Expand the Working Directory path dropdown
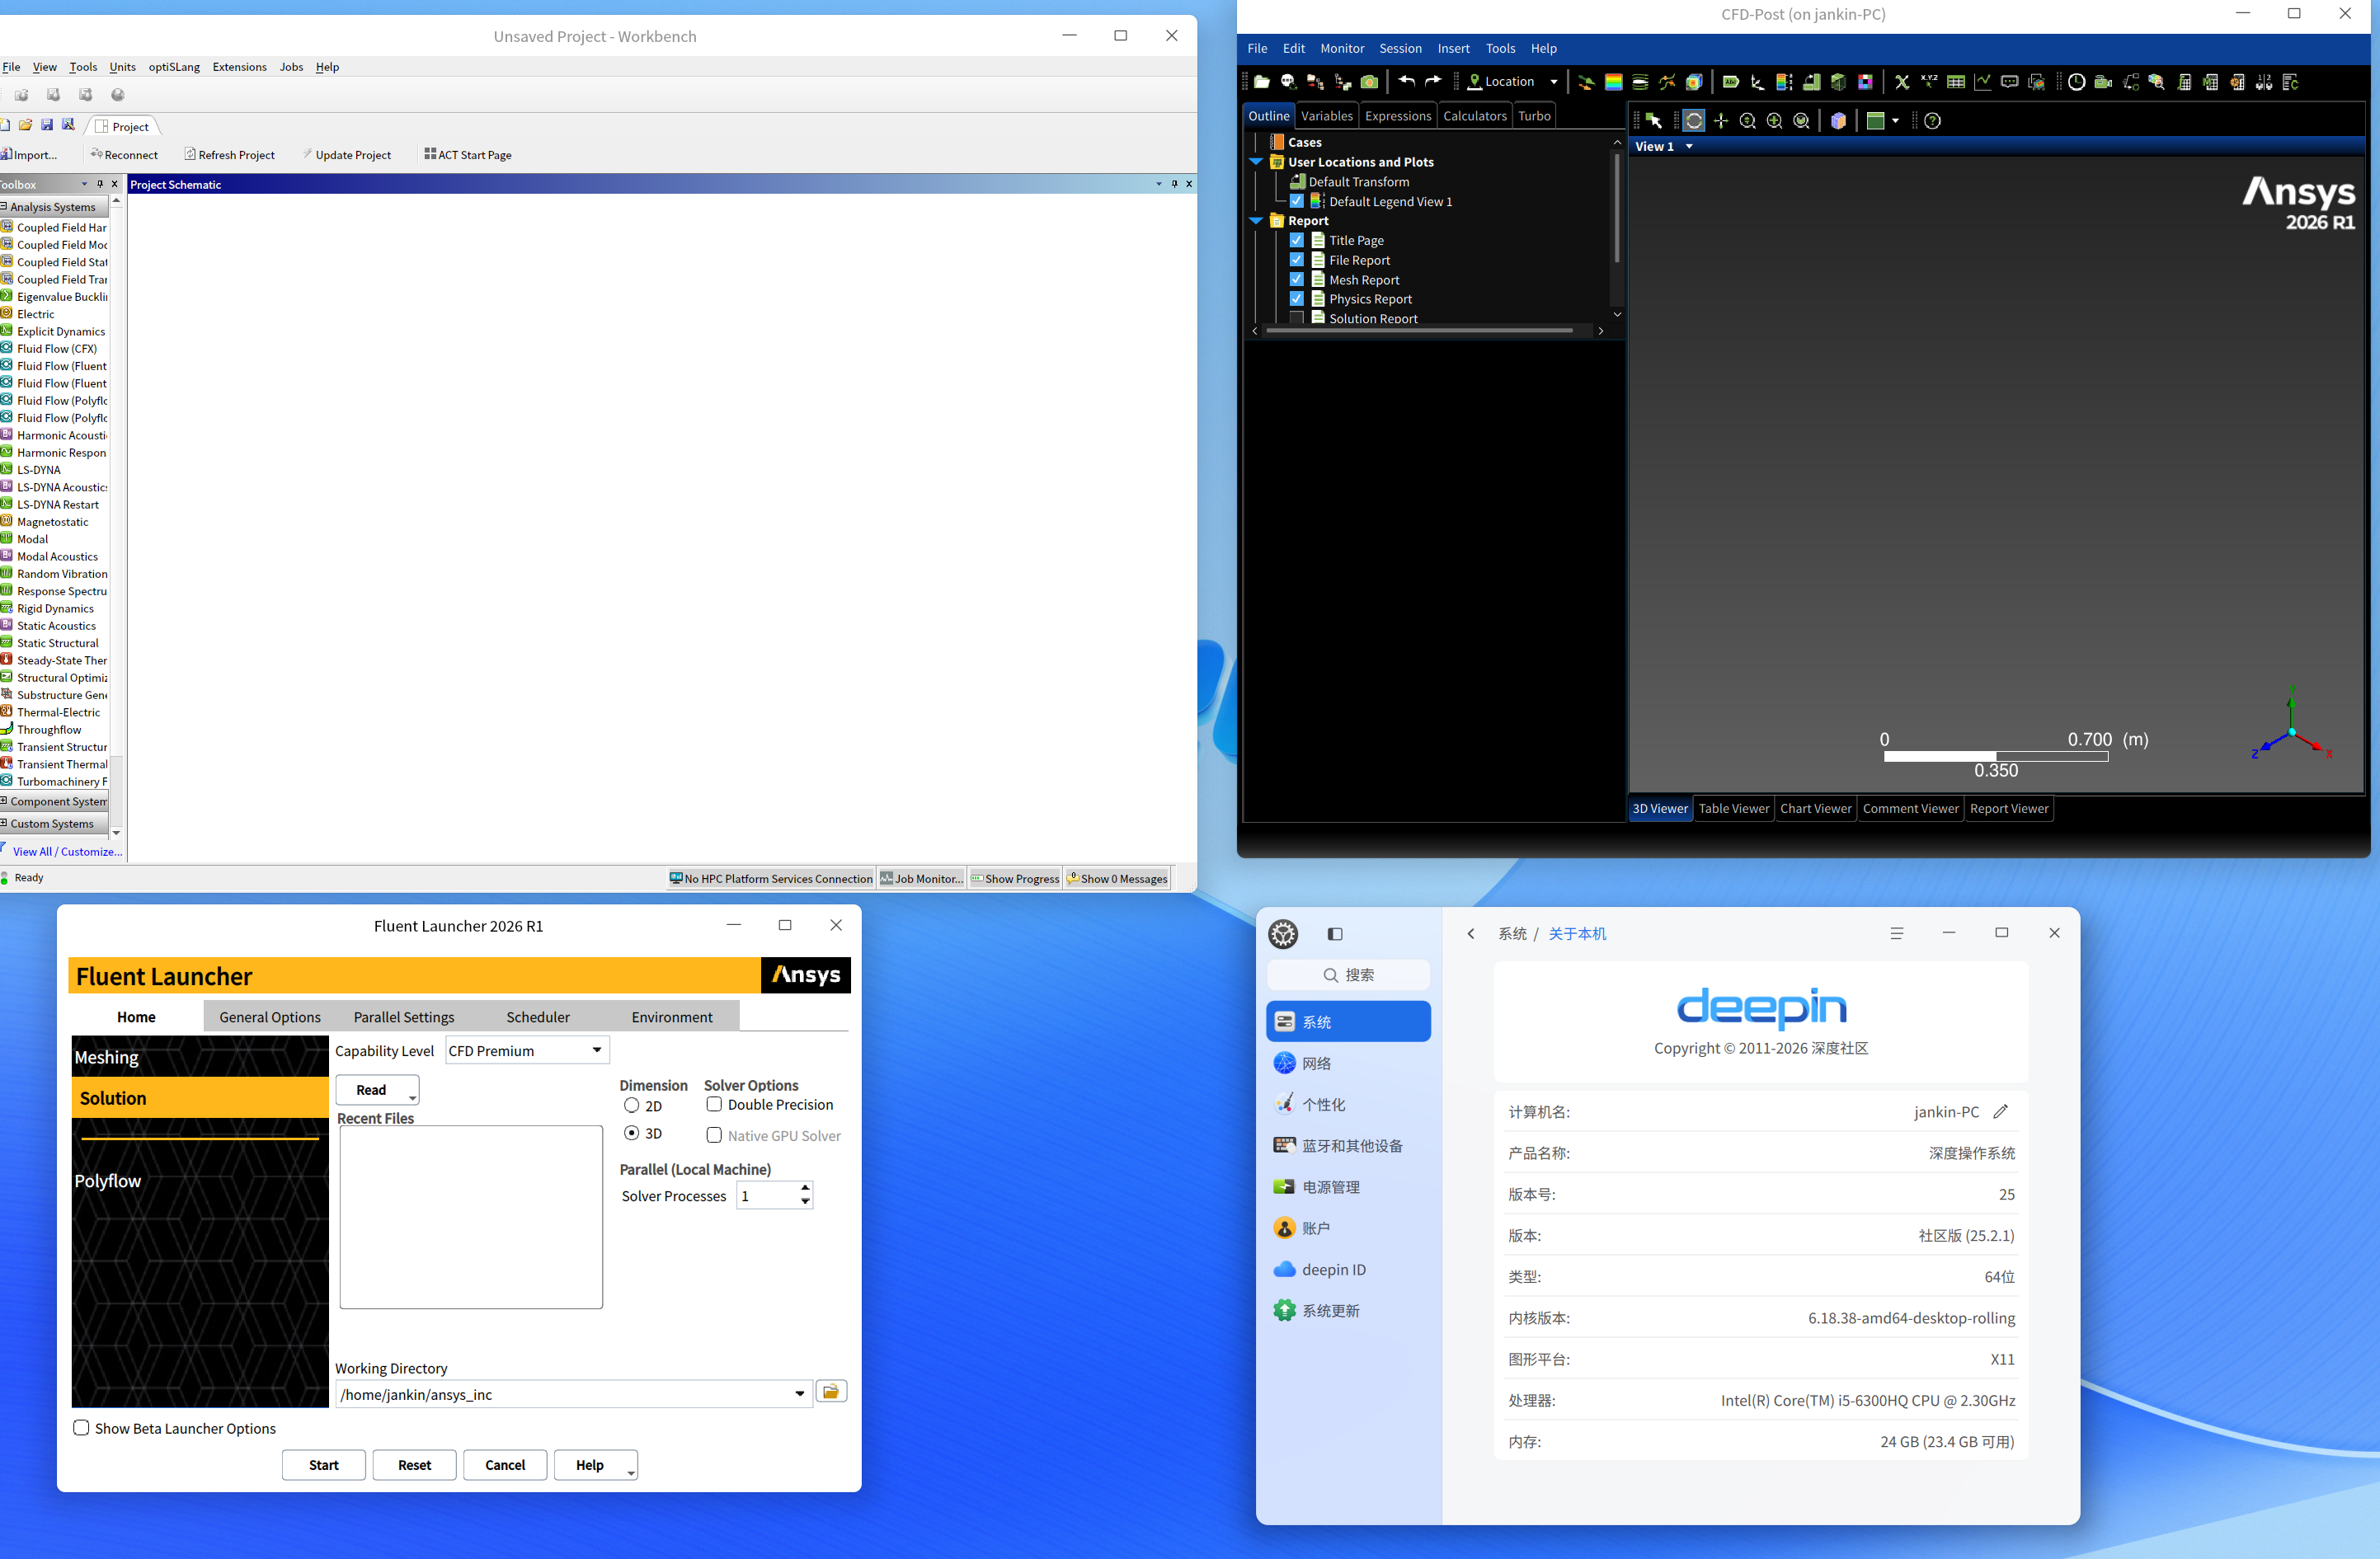The height and width of the screenshot is (1559, 2380). tap(799, 1393)
